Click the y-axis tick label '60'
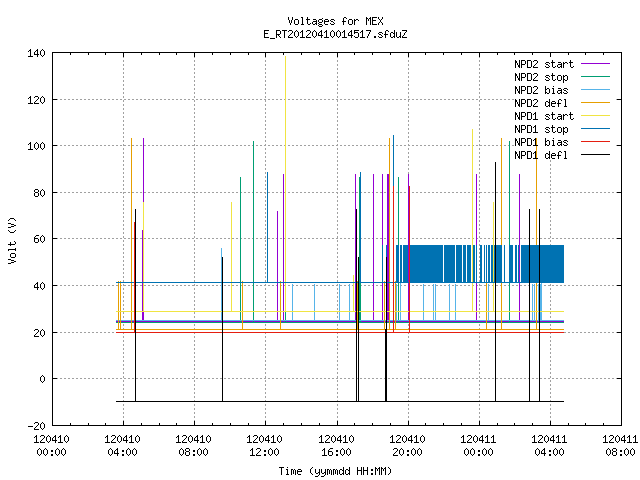This screenshot has height=480, width=640. 39,239
